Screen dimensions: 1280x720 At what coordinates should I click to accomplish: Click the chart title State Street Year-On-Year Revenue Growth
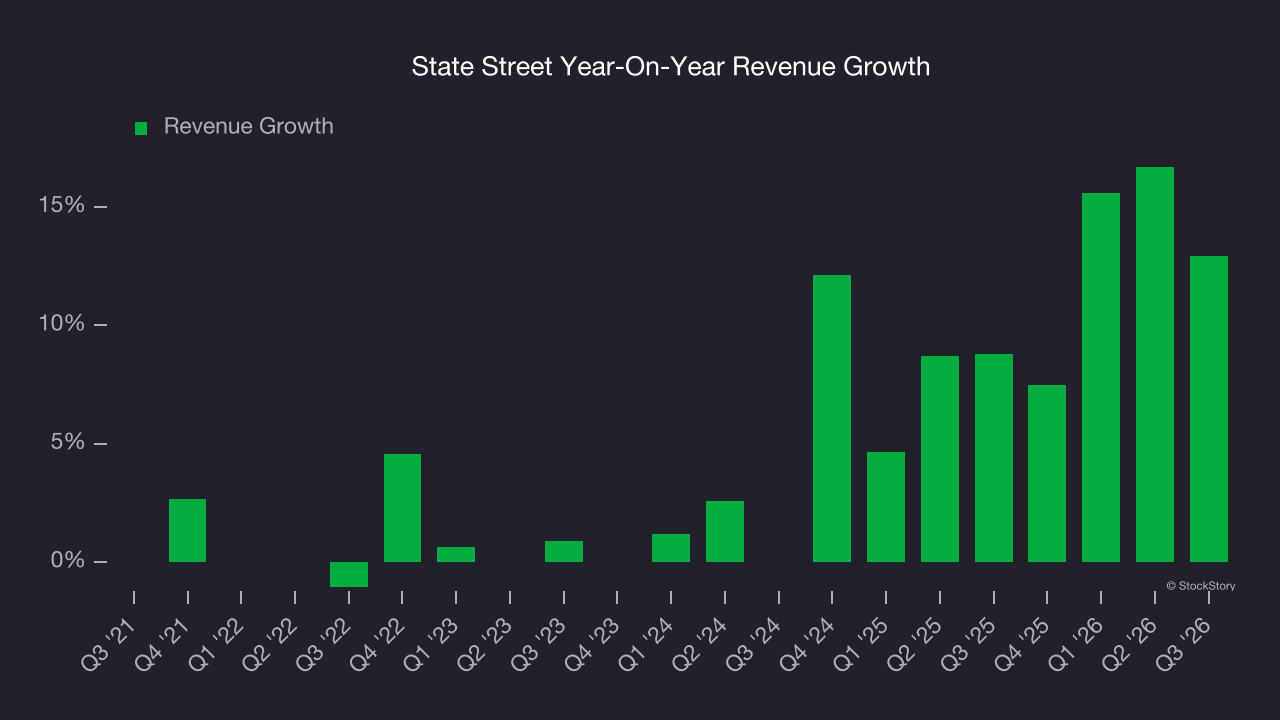point(671,67)
